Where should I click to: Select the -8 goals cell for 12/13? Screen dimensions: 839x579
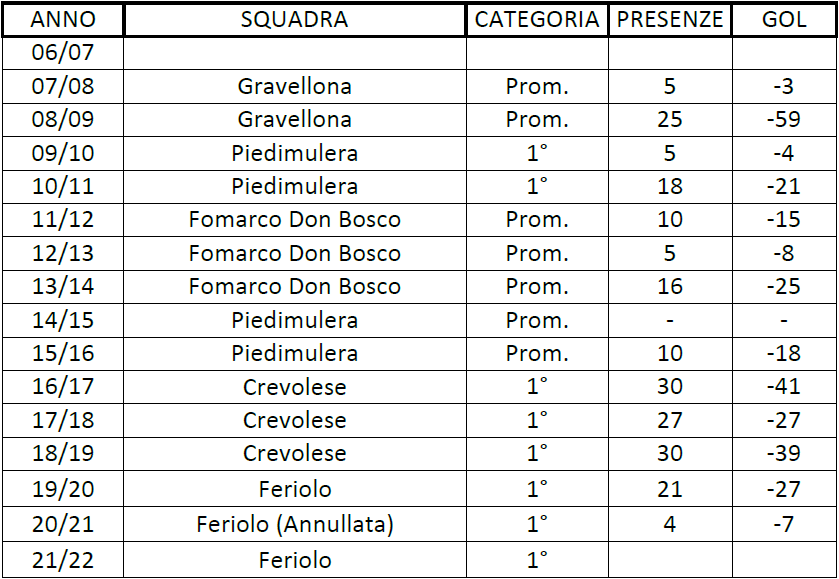tap(784, 253)
